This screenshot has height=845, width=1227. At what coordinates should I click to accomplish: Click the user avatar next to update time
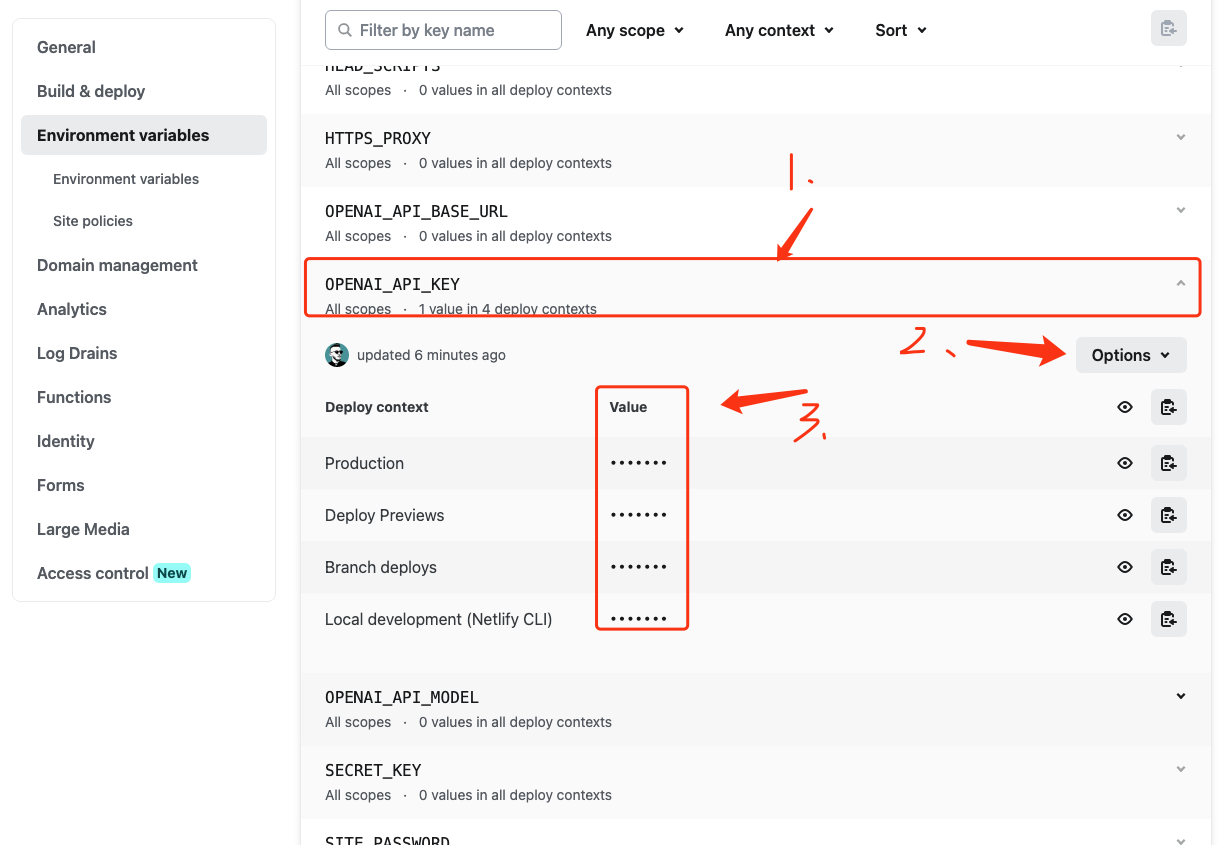(x=337, y=355)
